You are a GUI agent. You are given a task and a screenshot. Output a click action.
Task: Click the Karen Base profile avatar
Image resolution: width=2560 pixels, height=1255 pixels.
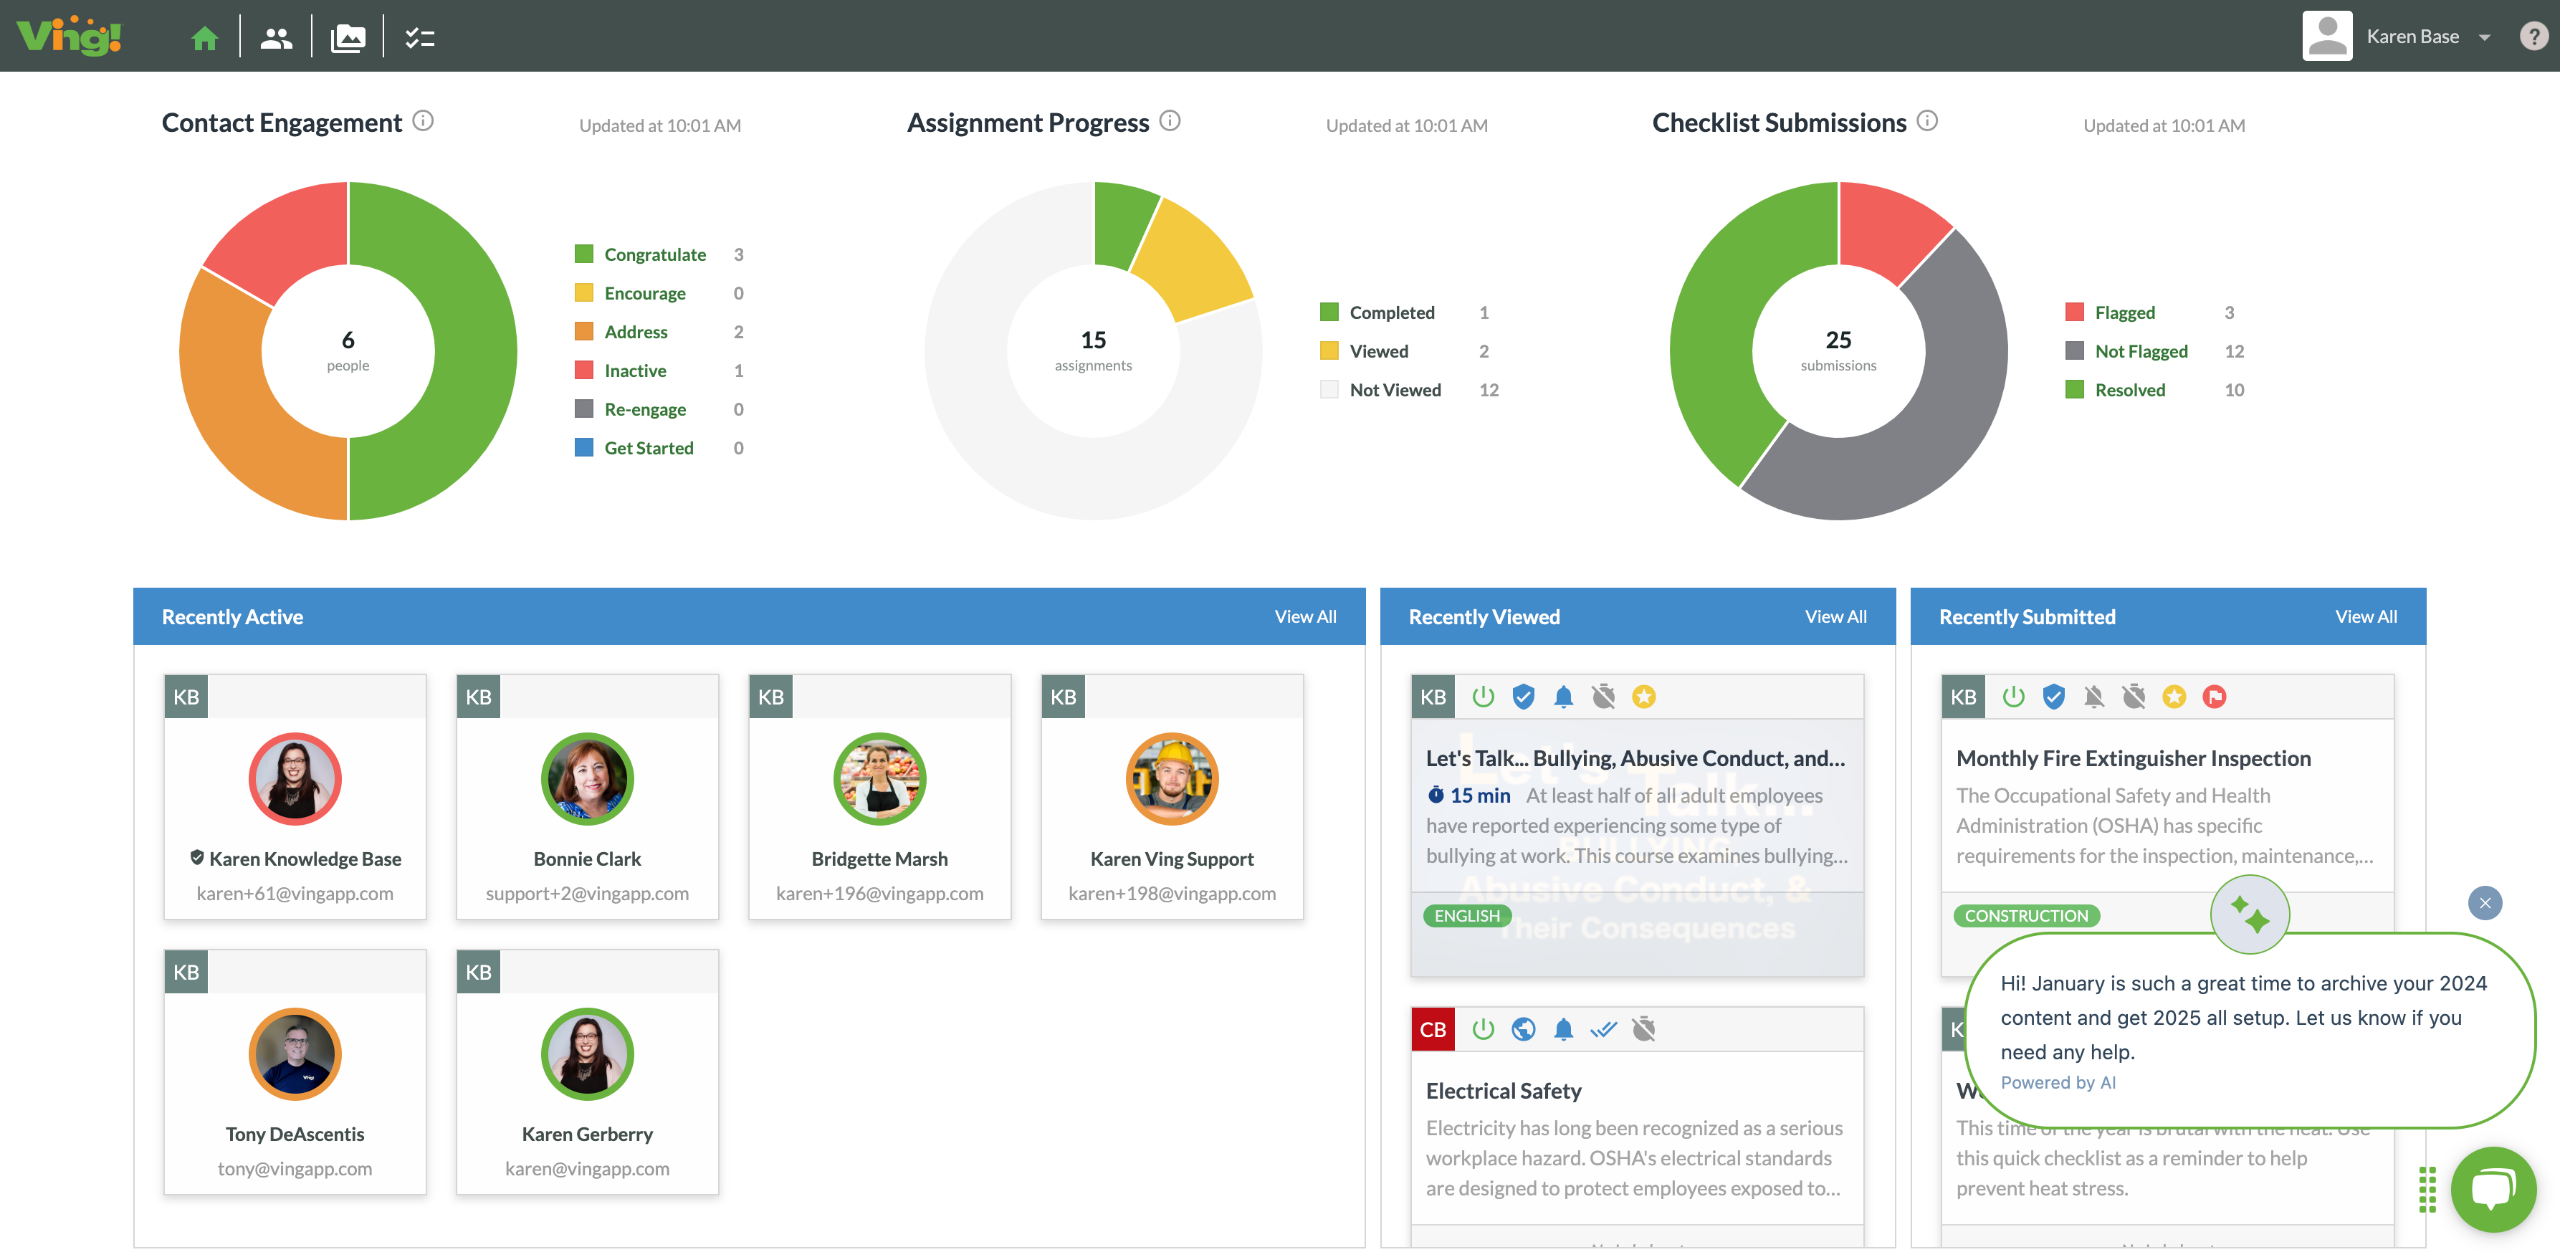(2327, 37)
